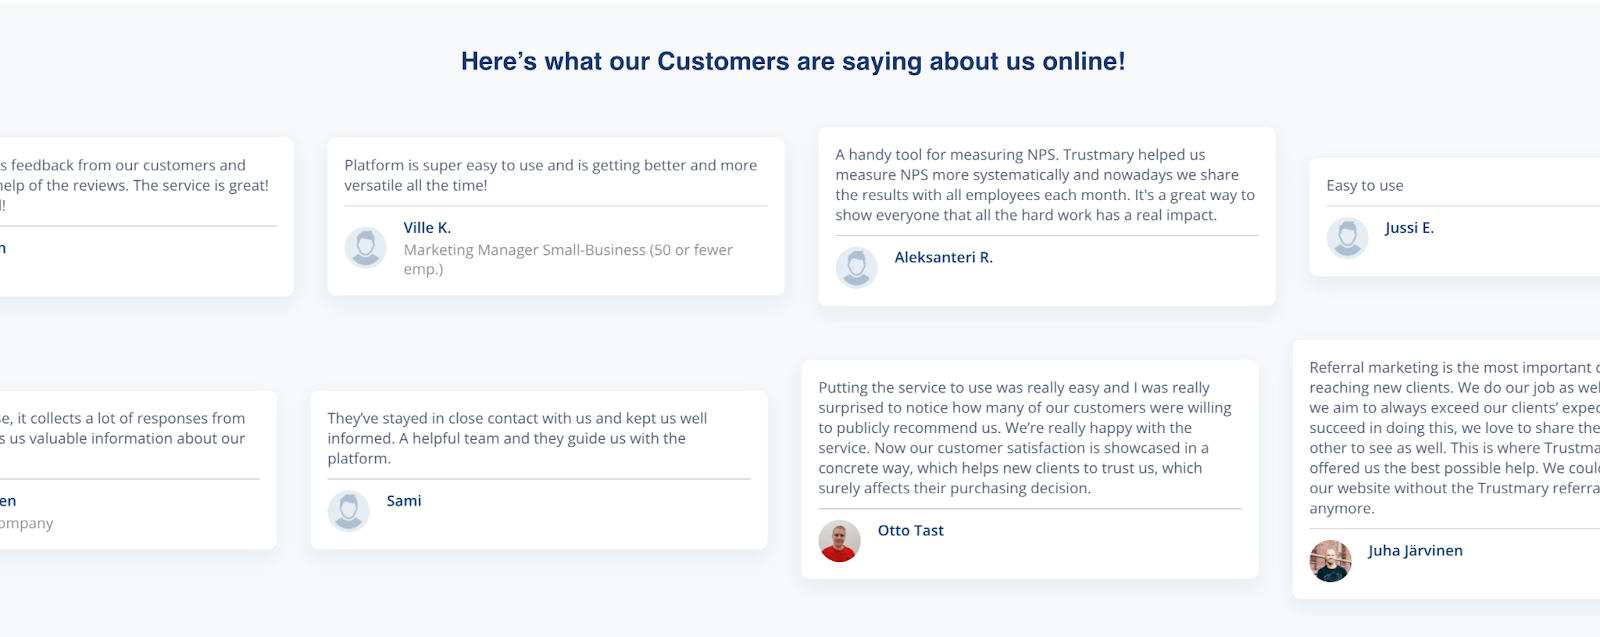Select the Juha Järvinen name
The image size is (1600, 637).
coord(1415,551)
